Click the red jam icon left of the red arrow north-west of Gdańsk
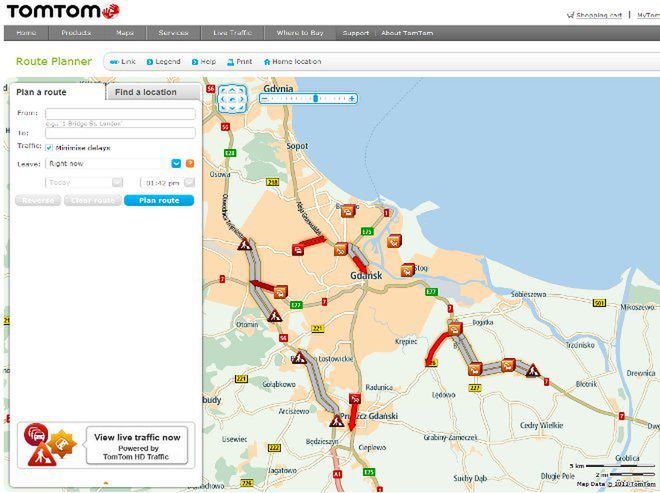The width and height of the screenshot is (660, 493). coord(298,250)
